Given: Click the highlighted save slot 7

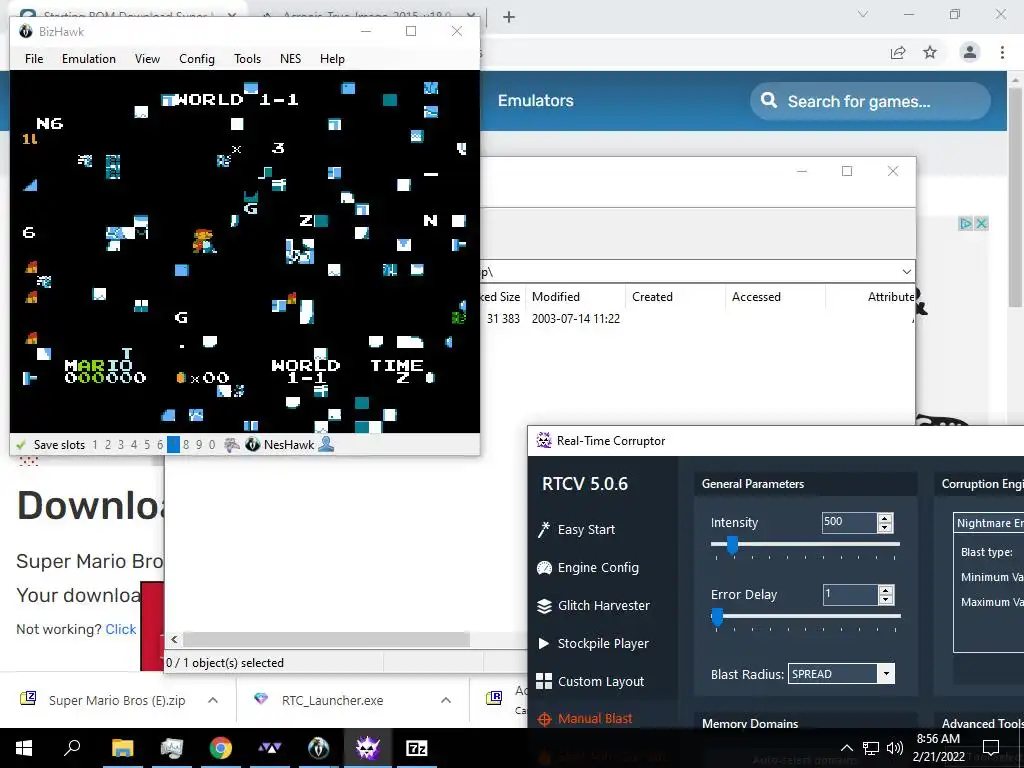Looking at the screenshot, I should coord(173,445).
